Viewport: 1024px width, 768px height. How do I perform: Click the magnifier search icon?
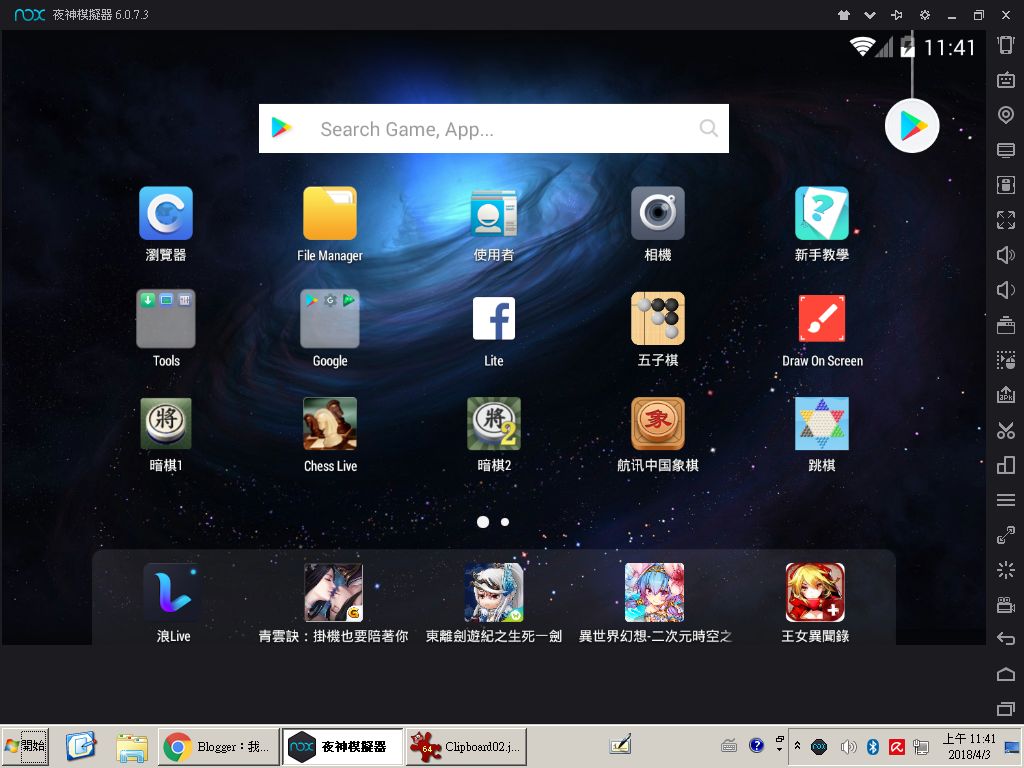[x=709, y=128]
